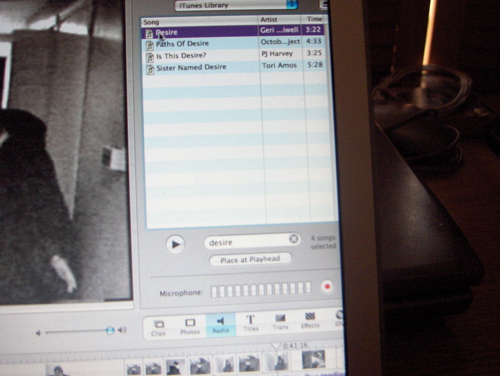Open the Titles pane
Viewport: 500px width, 376px height.
point(251,323)
